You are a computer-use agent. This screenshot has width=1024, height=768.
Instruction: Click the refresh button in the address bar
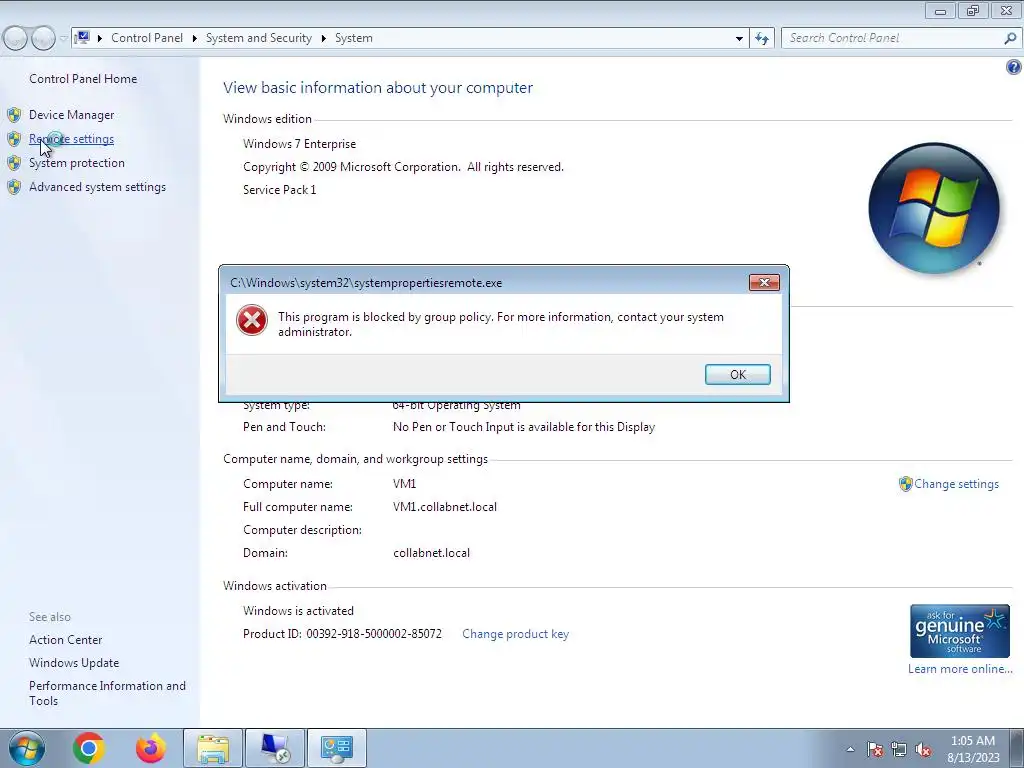761,38
